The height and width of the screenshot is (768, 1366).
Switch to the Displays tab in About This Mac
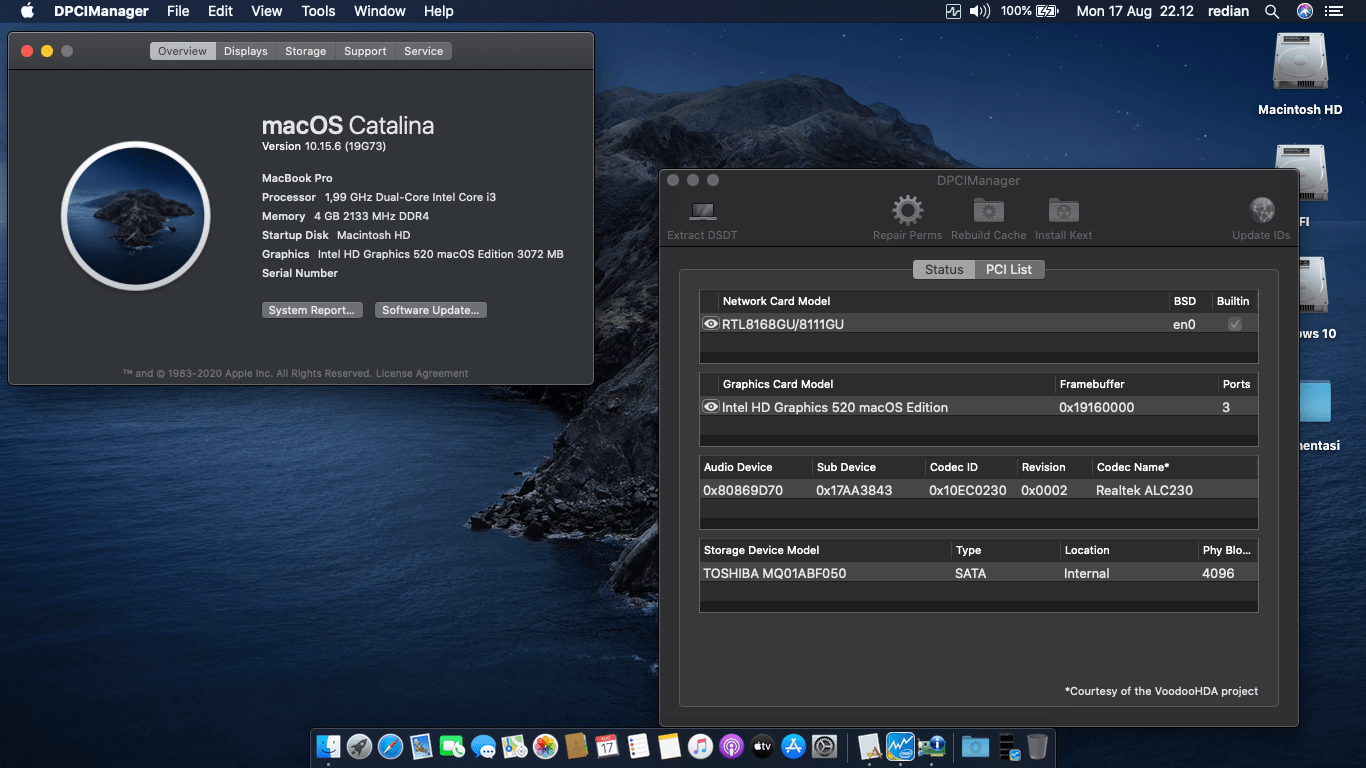pos(246,51)
